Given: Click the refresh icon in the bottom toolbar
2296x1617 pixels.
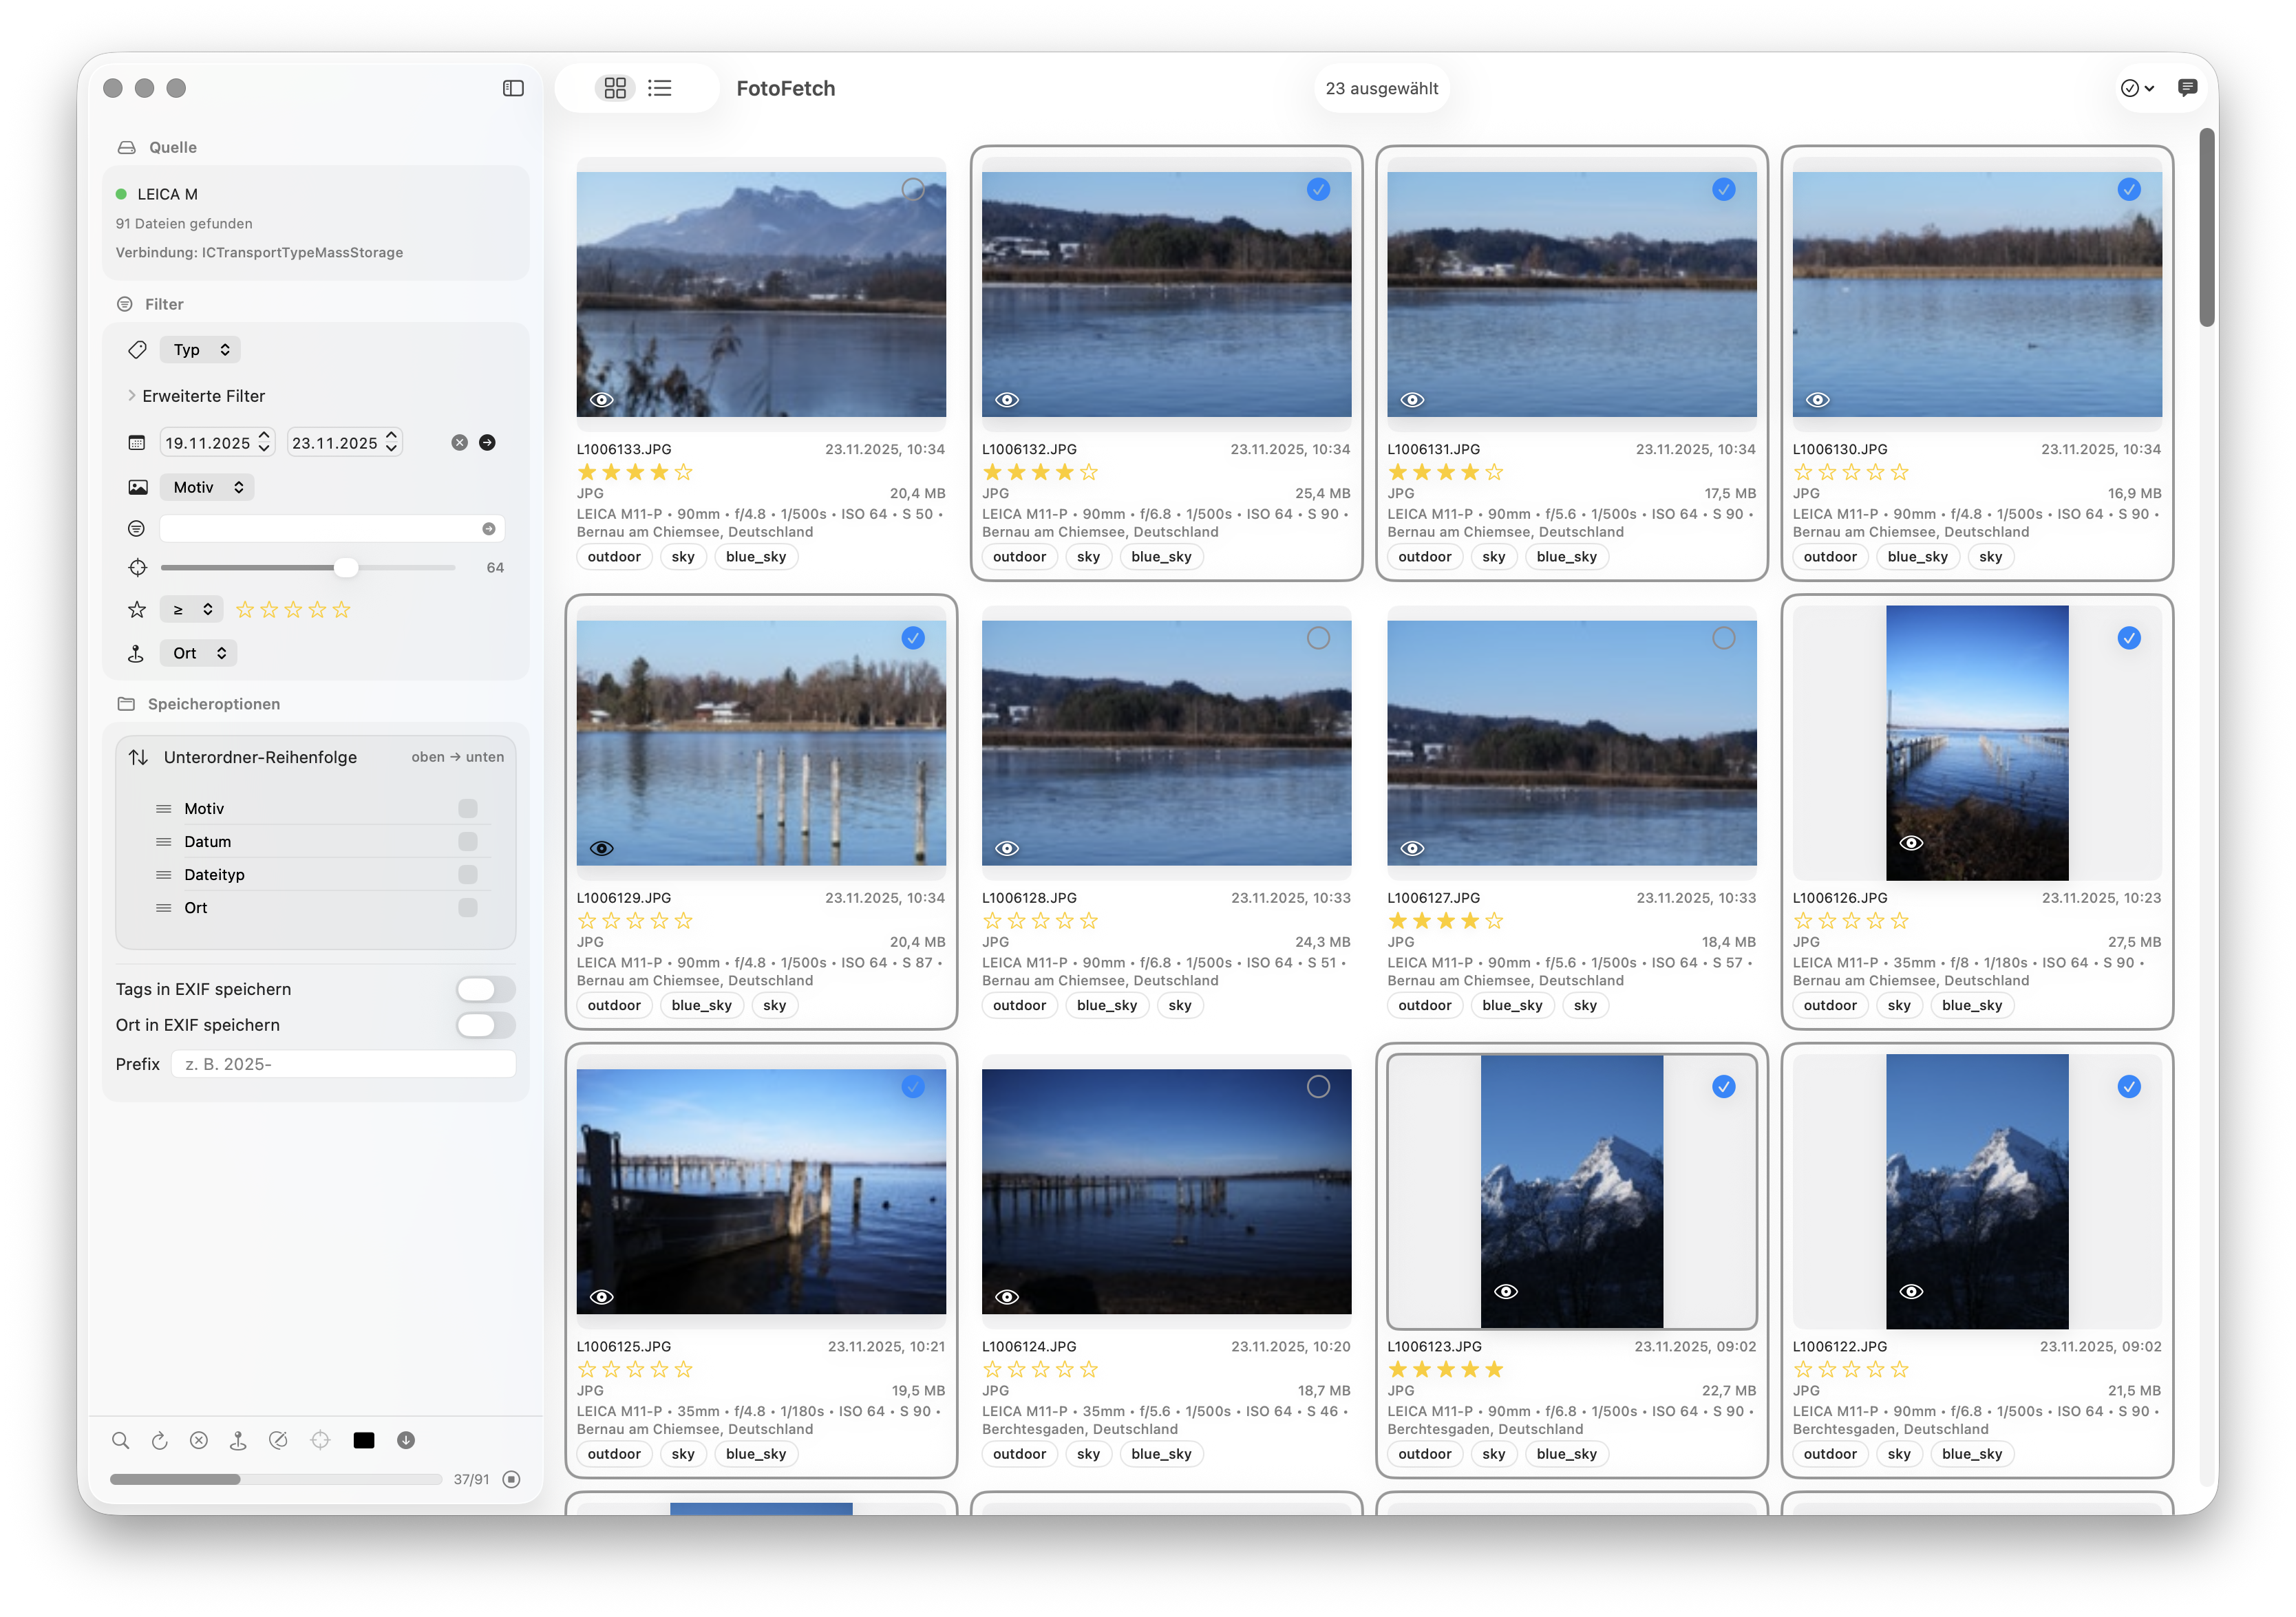Looking at the screenshot, I should 160,1440.
